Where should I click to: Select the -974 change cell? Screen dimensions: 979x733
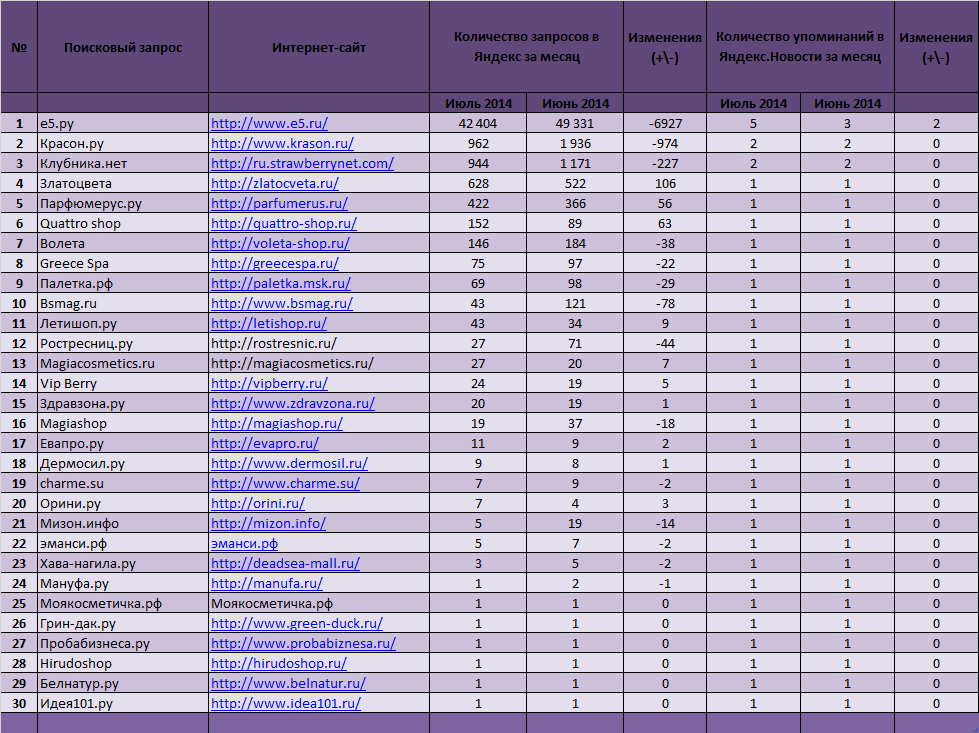665,144
